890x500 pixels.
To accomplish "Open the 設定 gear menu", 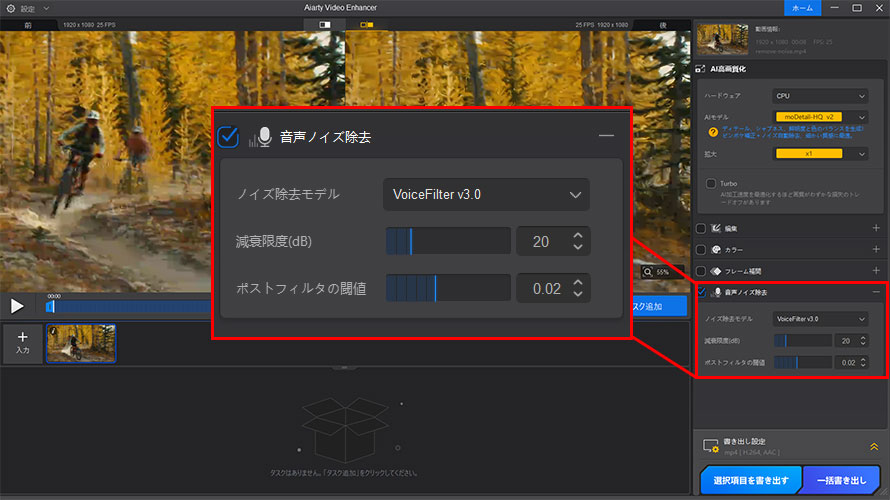I will tap(10, 8).
